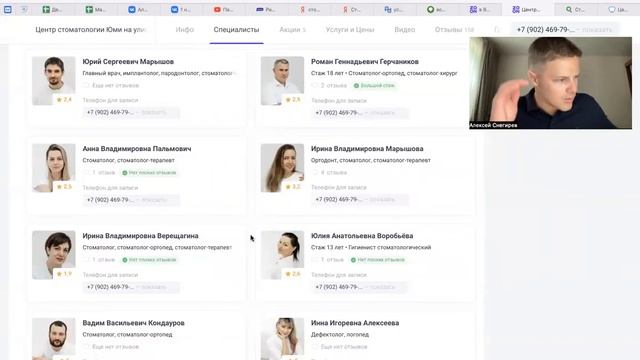Image resolution: width=640 pixels, height=360 pixels.
Task: Click star rating on Роман Герчаников photo
Action: pos(293,100)
